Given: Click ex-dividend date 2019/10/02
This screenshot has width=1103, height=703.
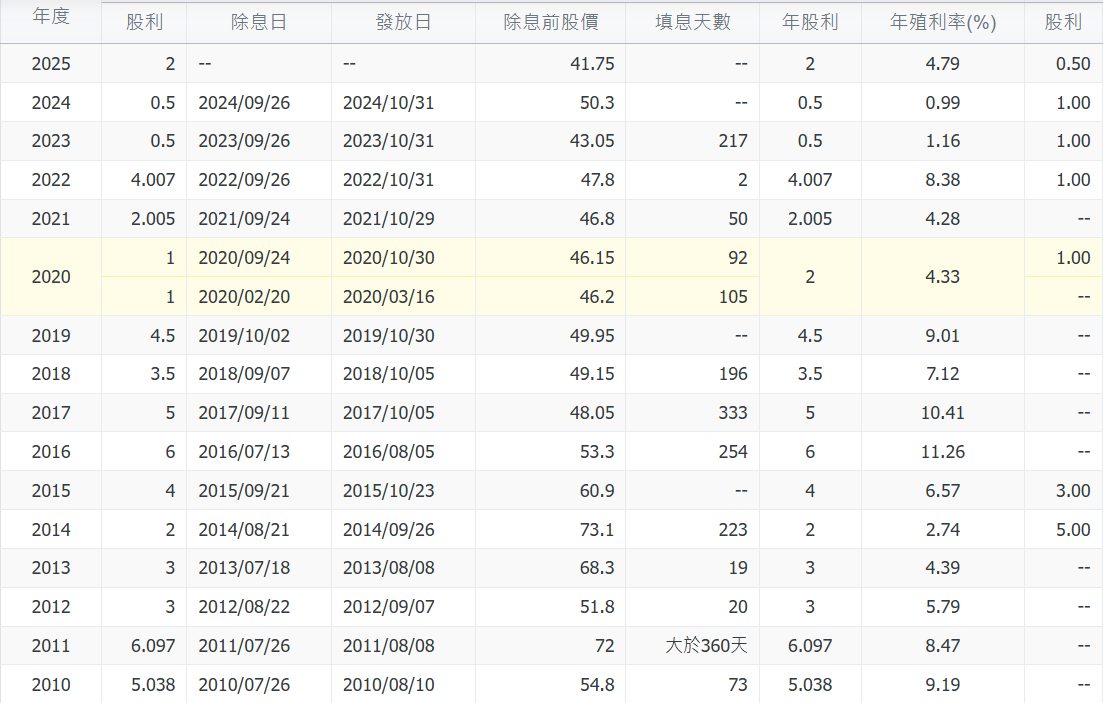Looking at the screenshot, I should (x=244, y=336).
